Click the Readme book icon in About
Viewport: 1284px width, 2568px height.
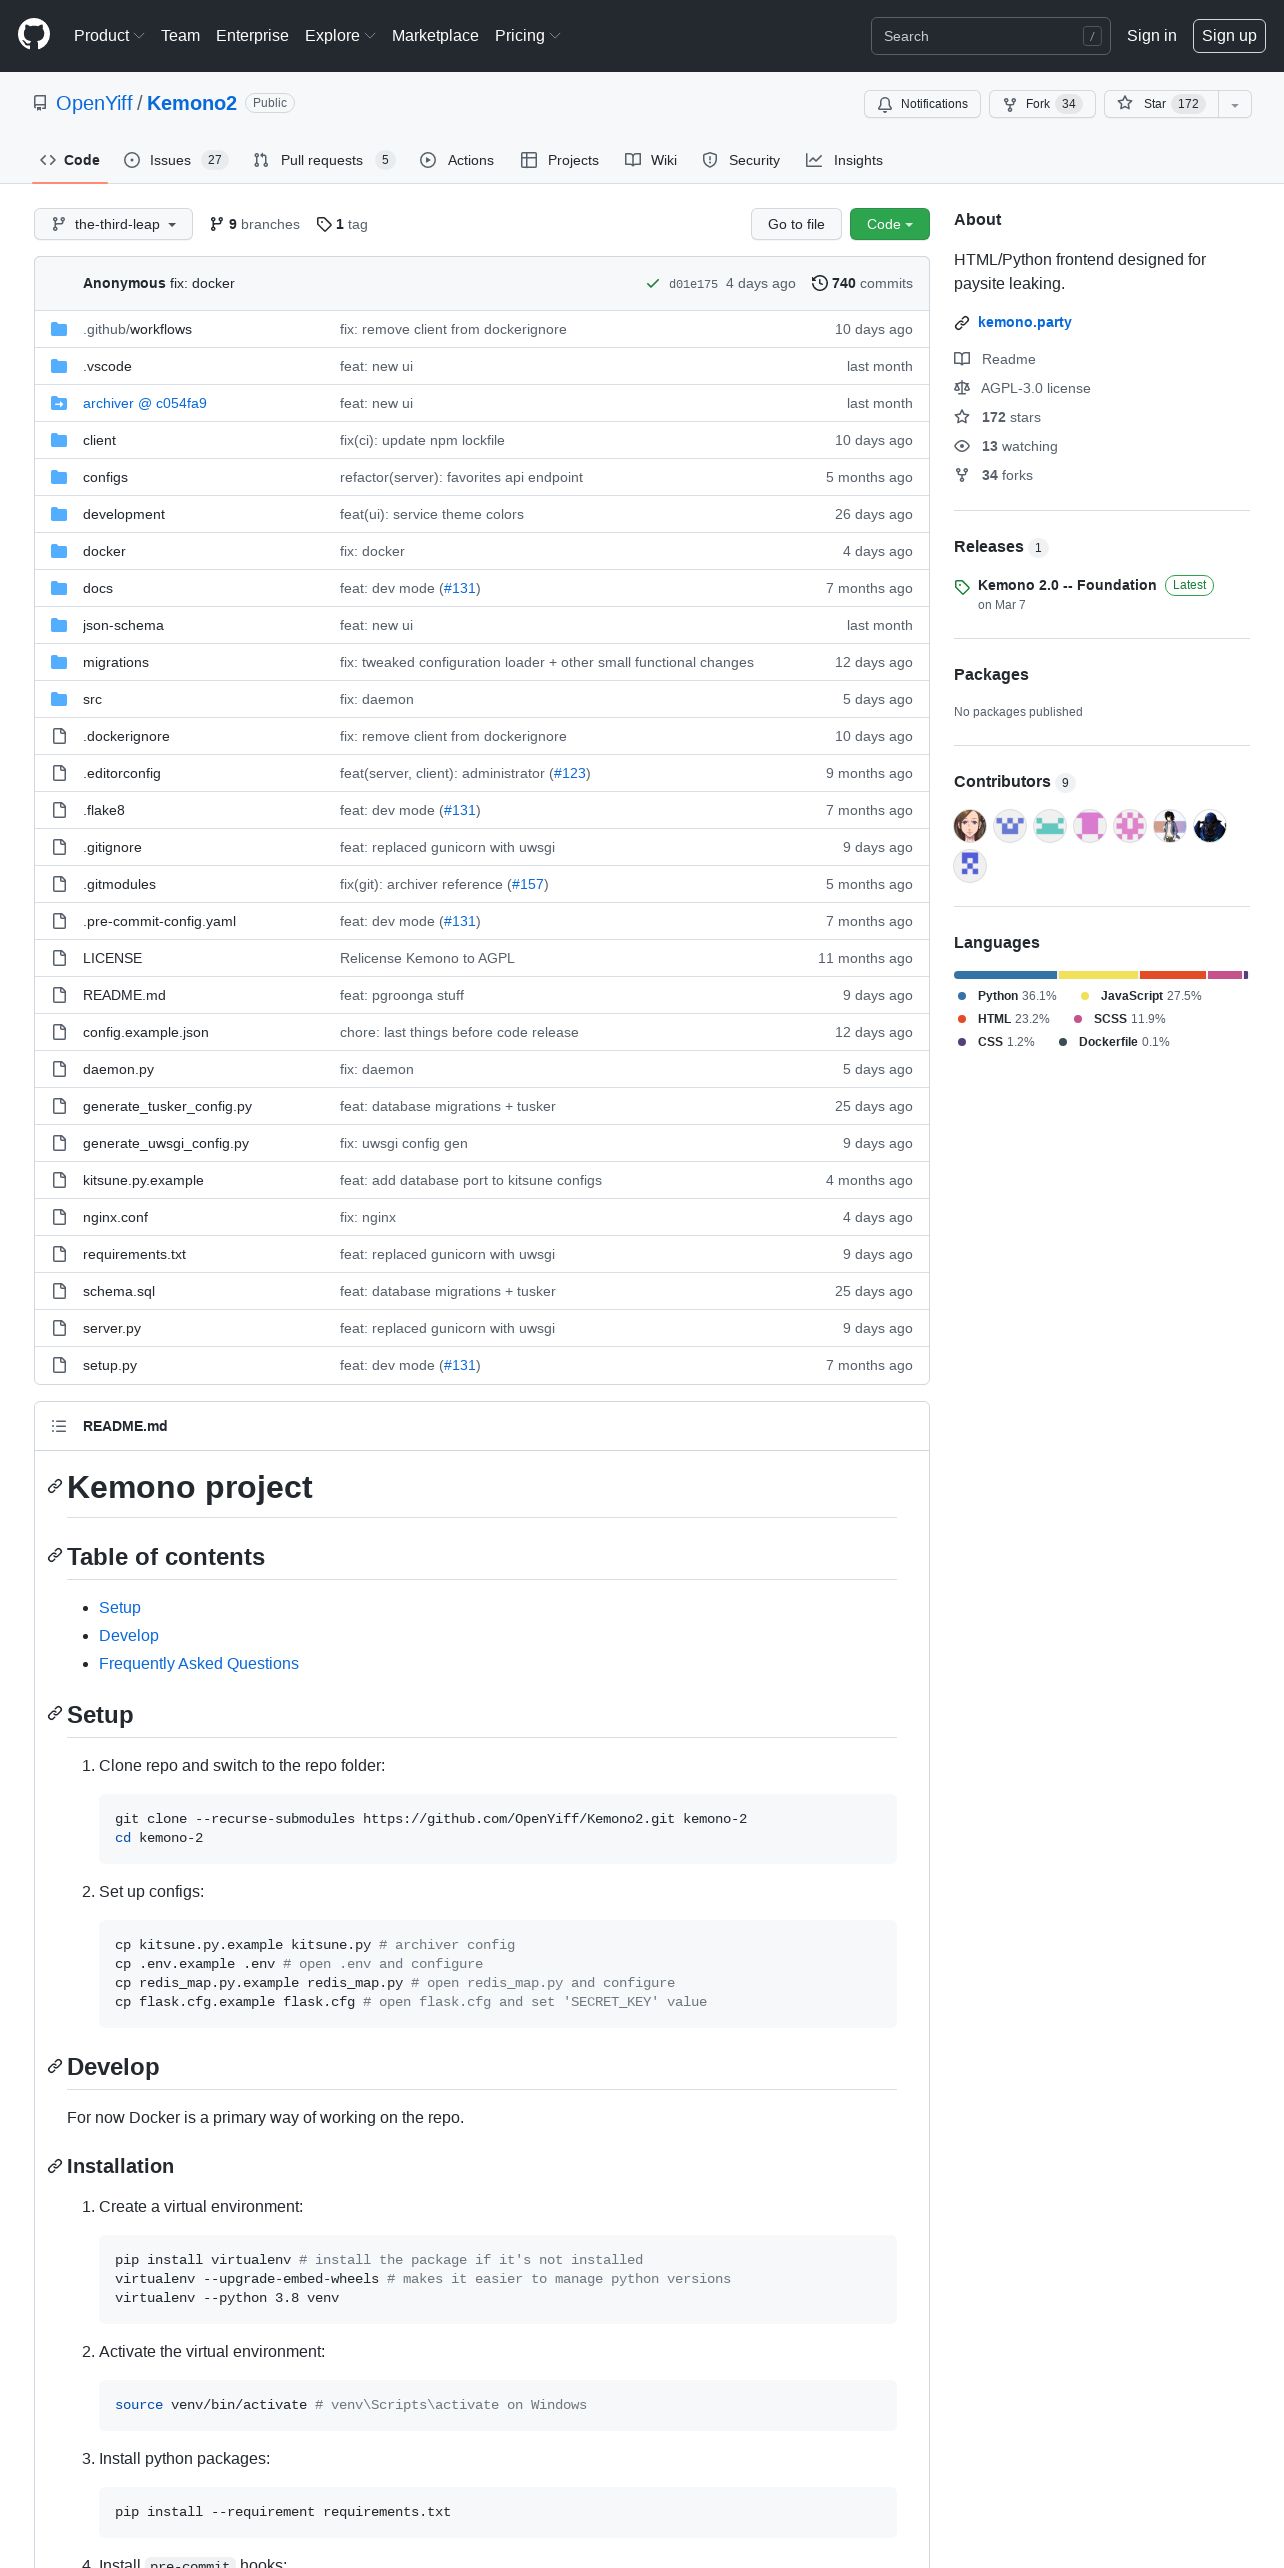[x=962, y=359]
